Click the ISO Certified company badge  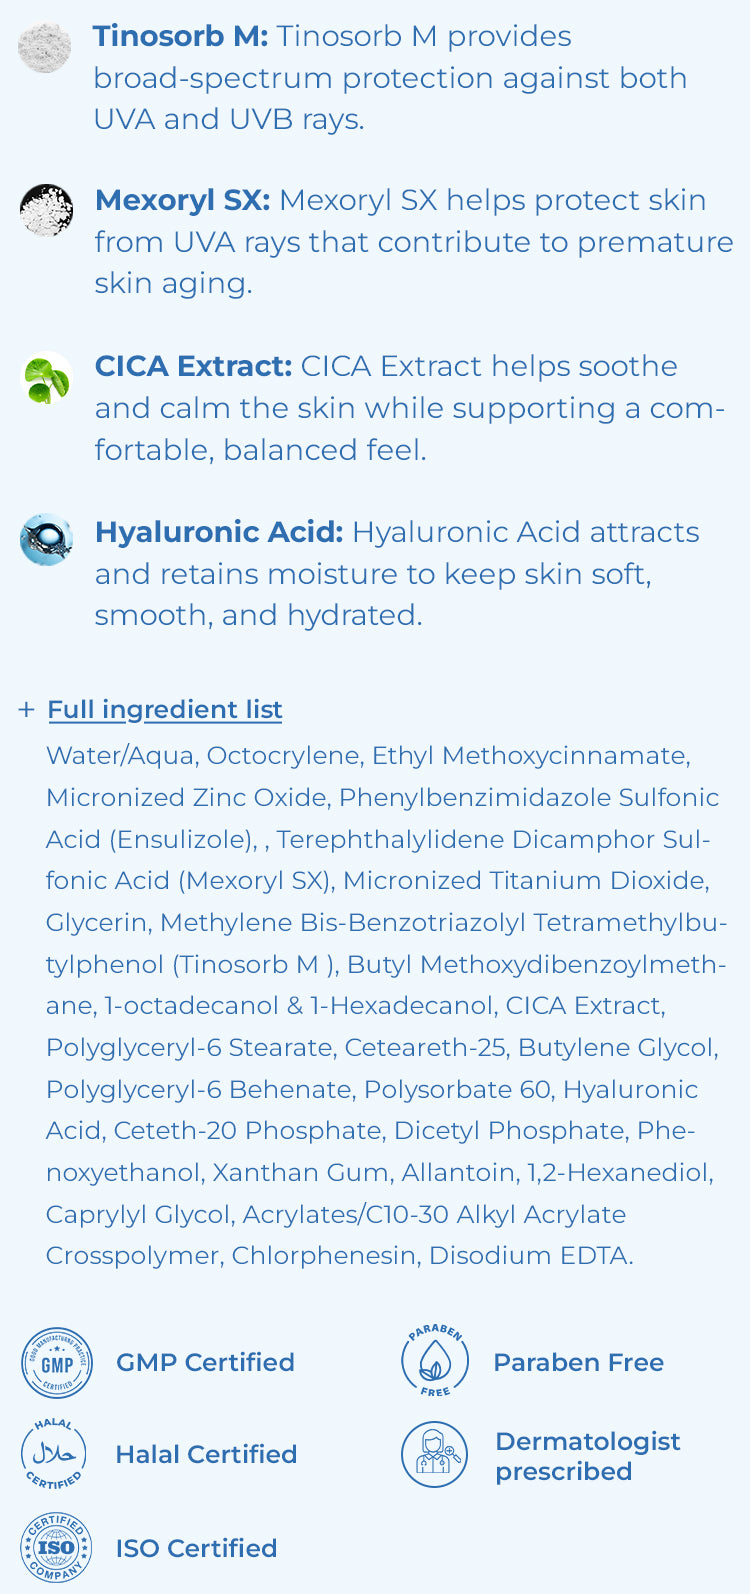click(x=56, y=1547)
